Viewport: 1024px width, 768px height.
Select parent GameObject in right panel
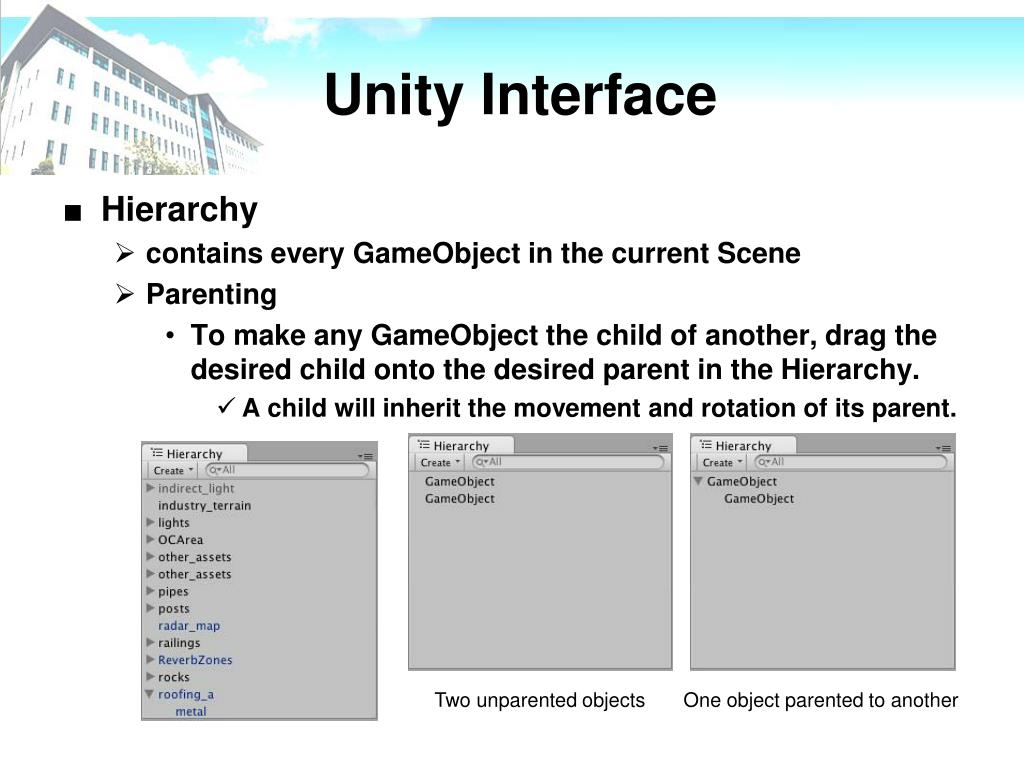click(x=742, y=481)
